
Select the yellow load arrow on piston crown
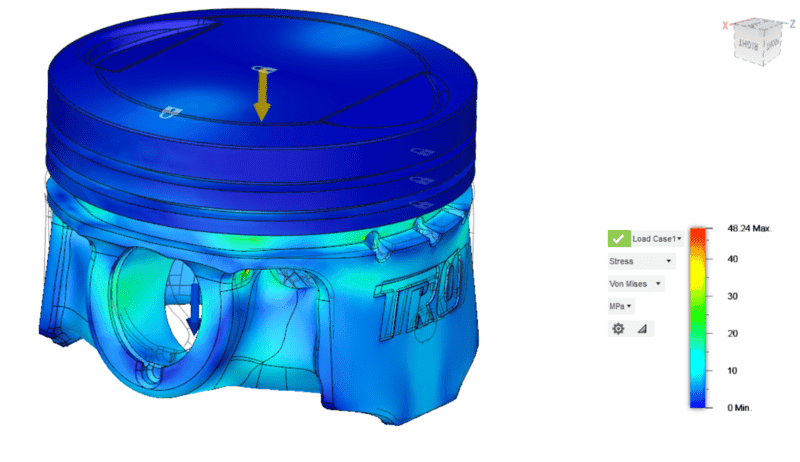[x=262, y=95]
